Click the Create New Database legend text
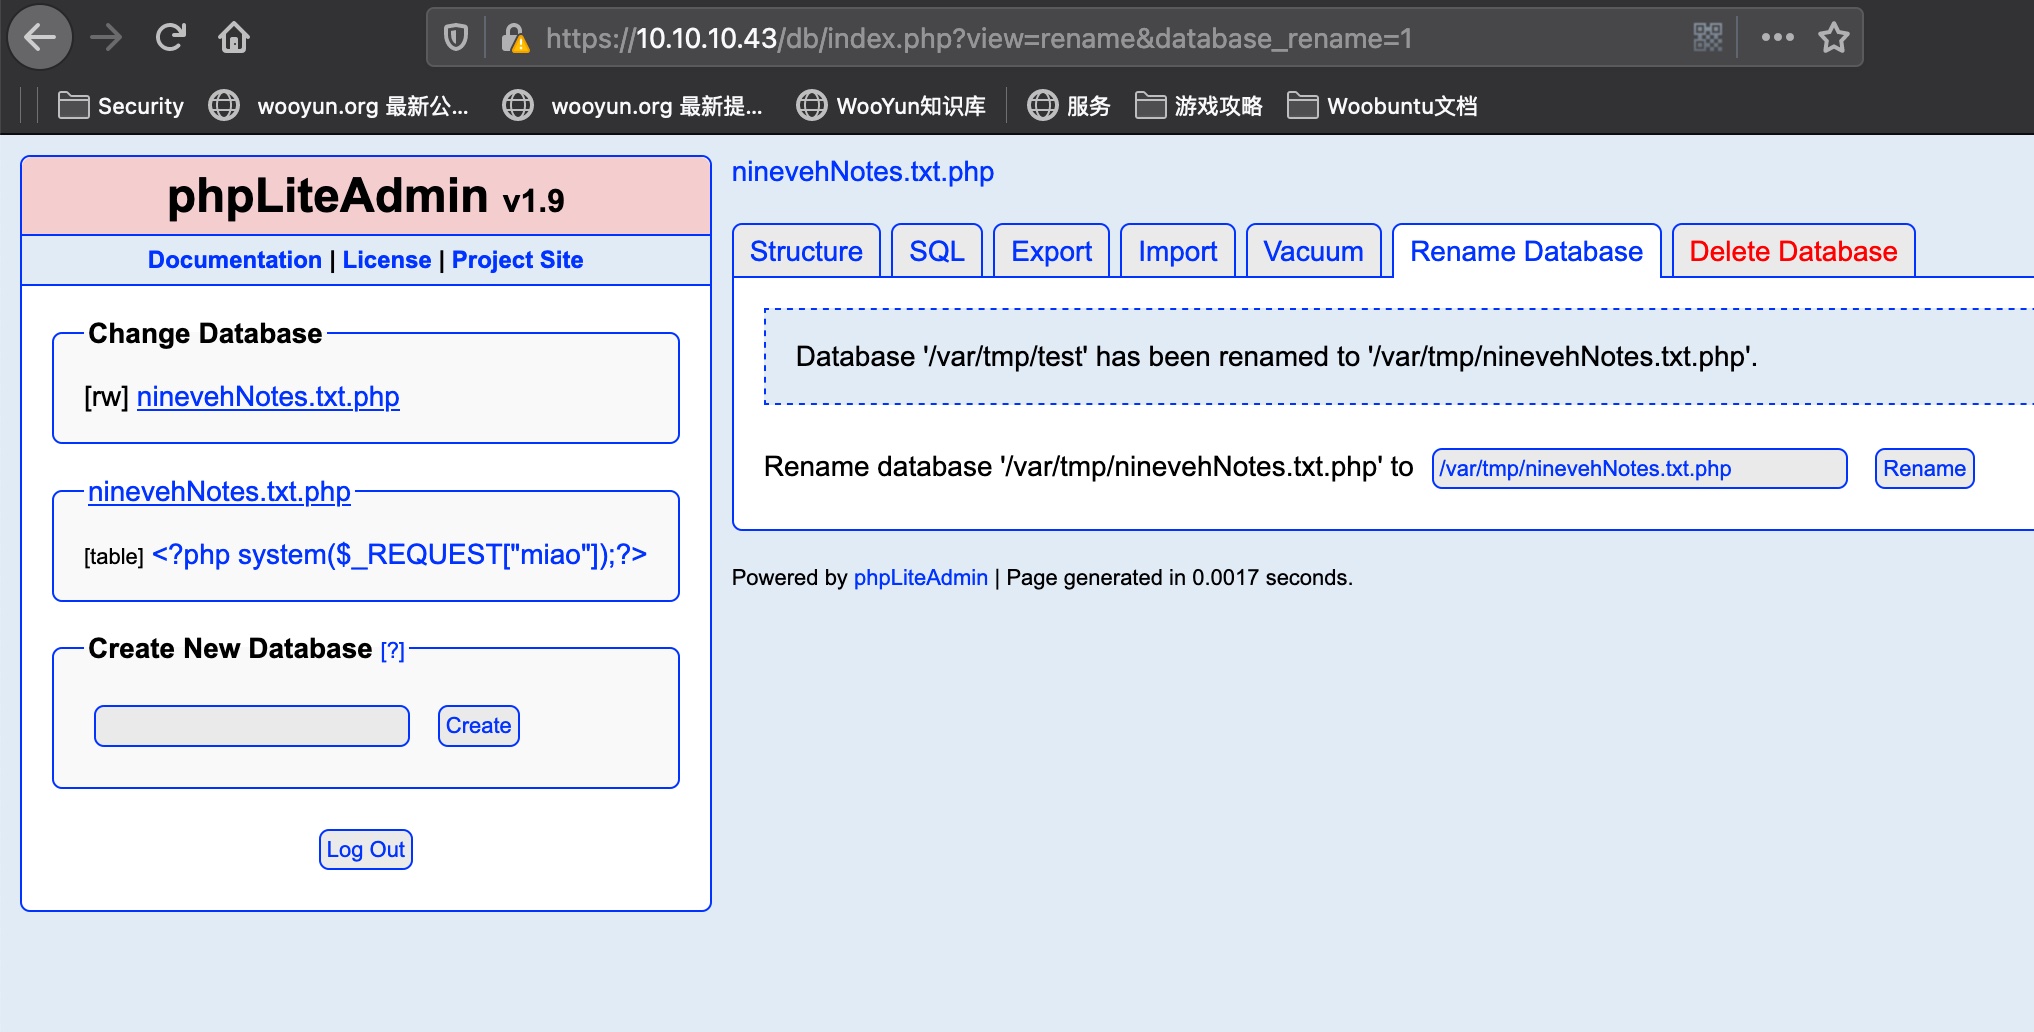Screen dimensions: 2034x1032 (x=230, y=649)
